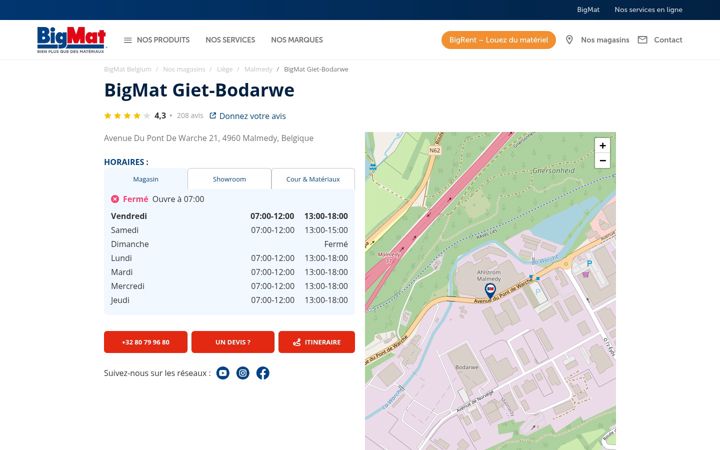Click the Jeudi hours row
This screenshot has width=720, height=450.
(x=229, y=300)
